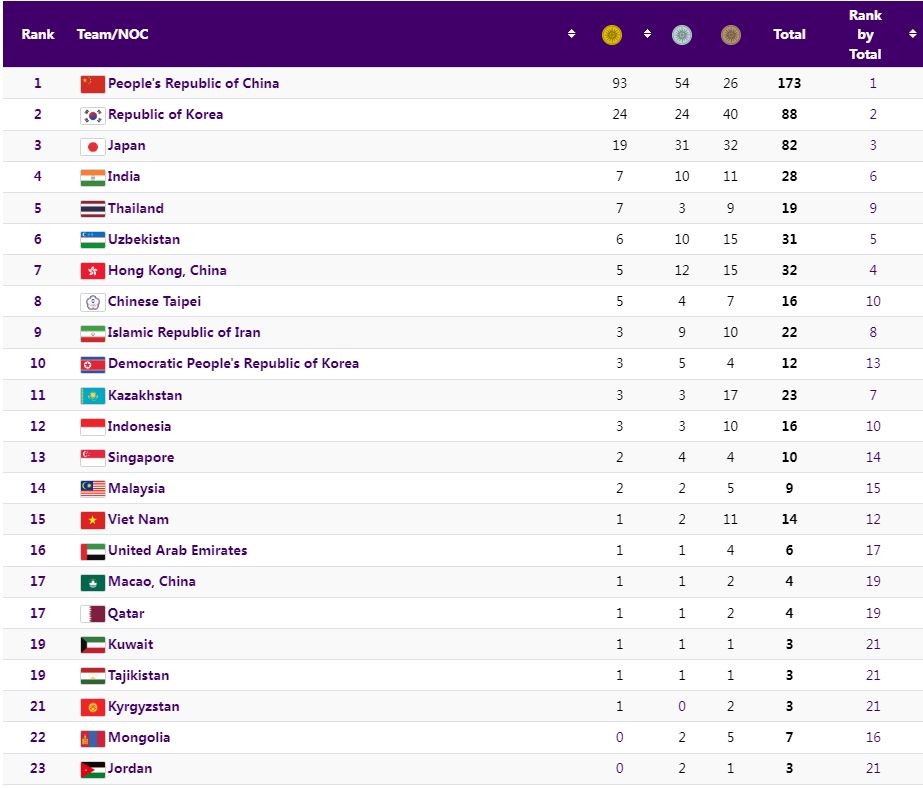923x788 pixels.
Task: Click the bronze medal column icon
Action: 731,35
